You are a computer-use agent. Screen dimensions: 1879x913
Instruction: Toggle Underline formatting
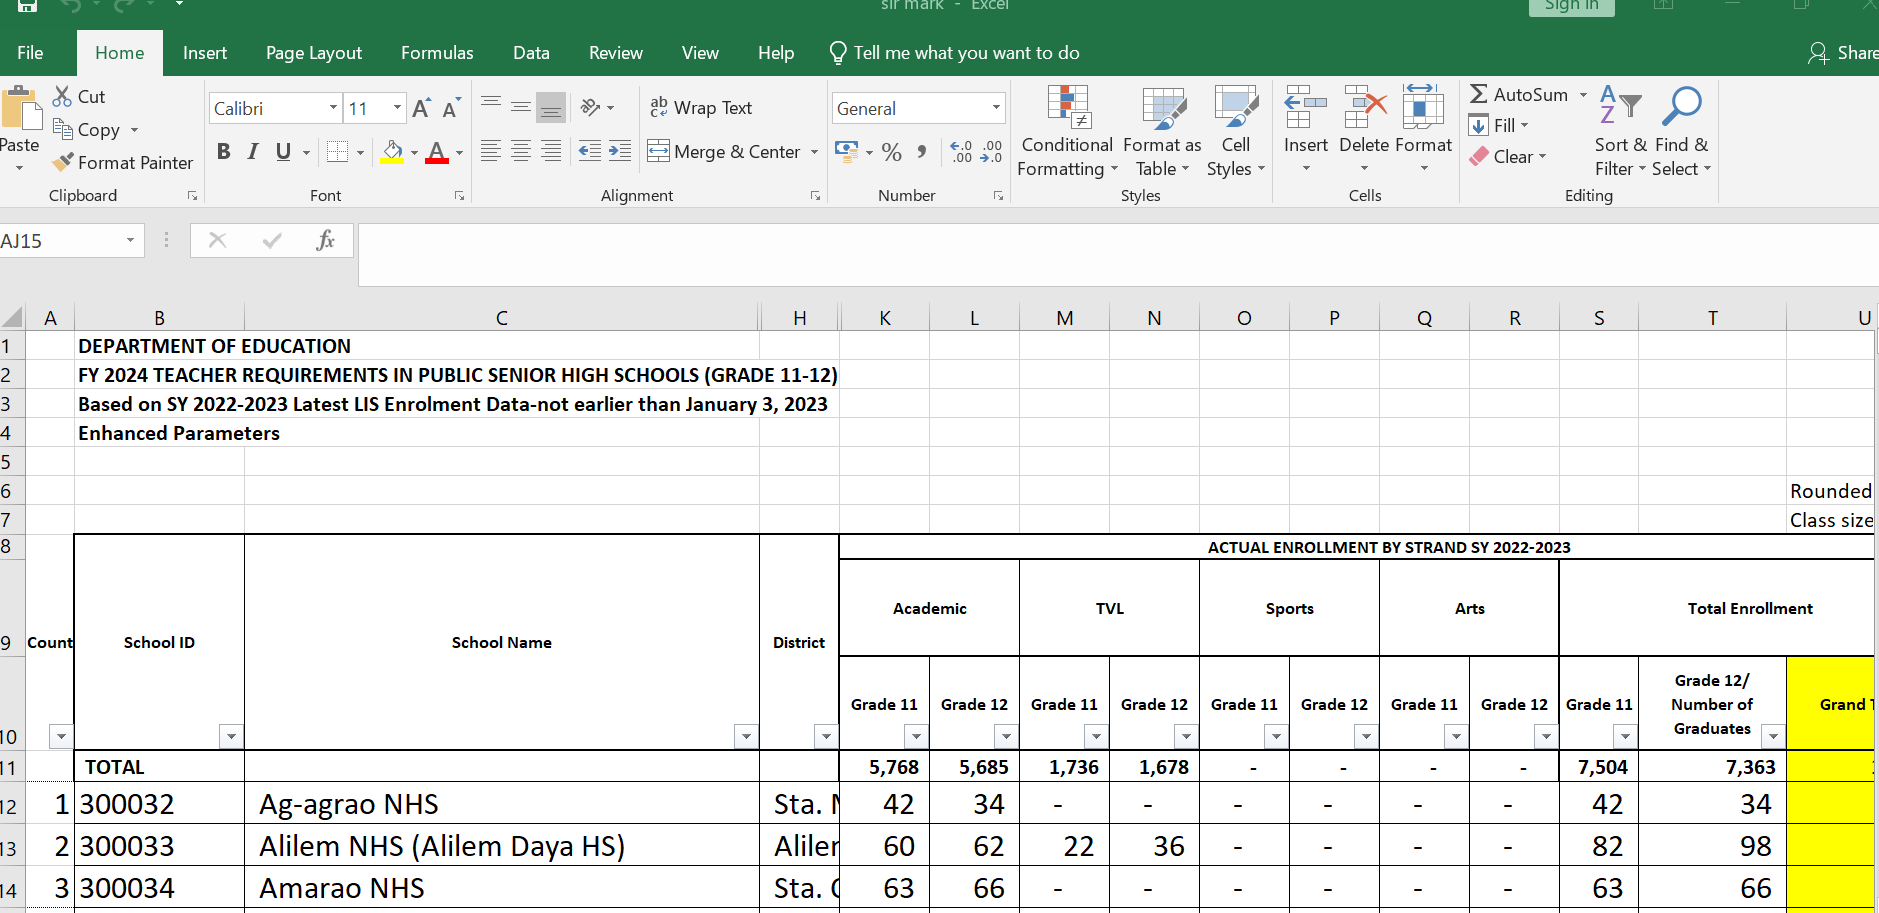click(x=283, y=152)
